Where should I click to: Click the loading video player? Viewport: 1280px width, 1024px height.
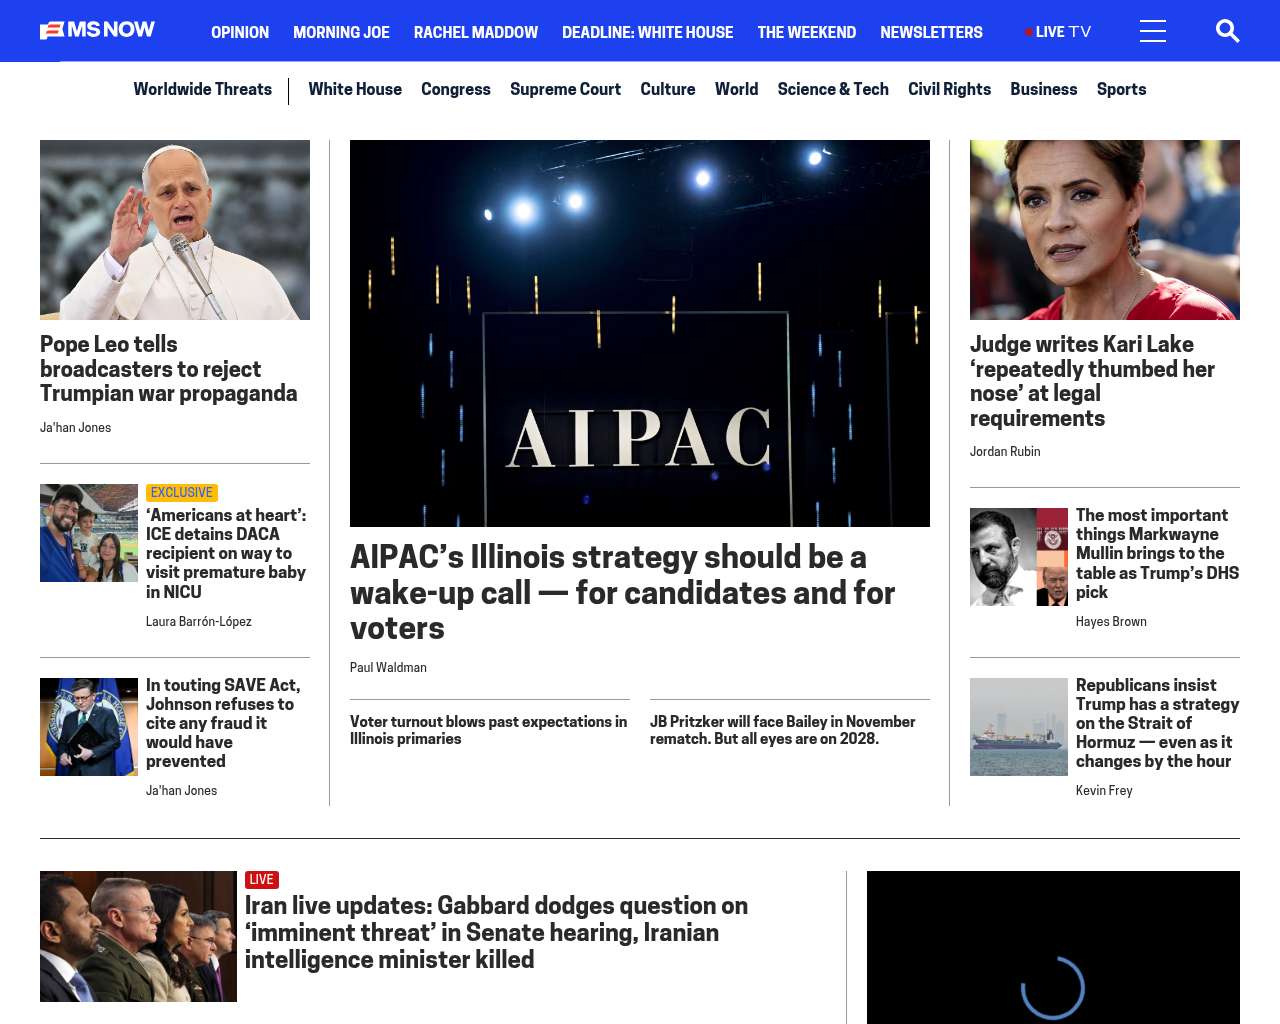(x=1053, y=947)
